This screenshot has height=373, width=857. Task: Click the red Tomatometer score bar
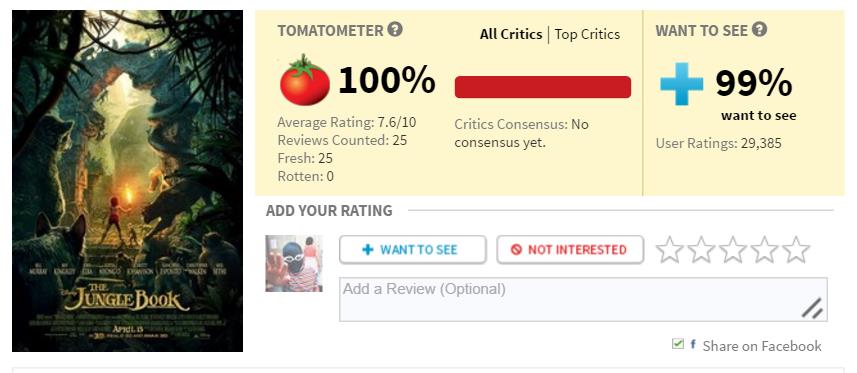click(x=543, y=87)
